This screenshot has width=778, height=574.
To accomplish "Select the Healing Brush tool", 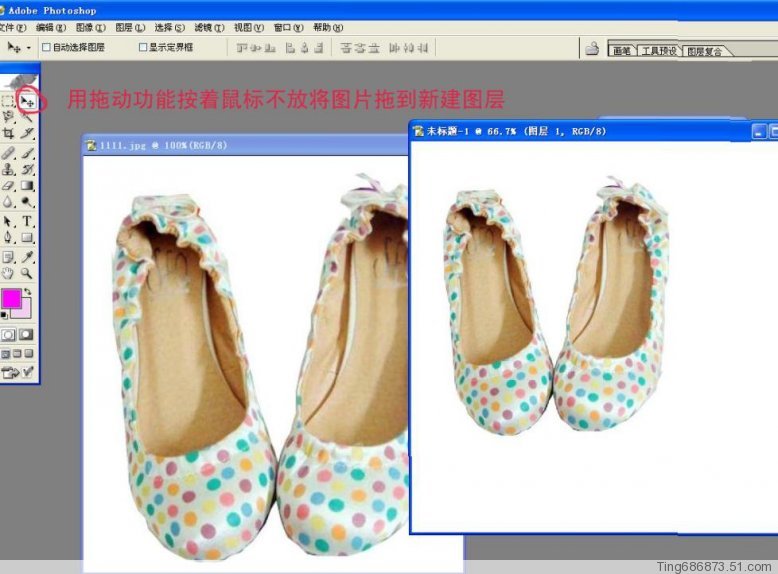I will (8, 153).
